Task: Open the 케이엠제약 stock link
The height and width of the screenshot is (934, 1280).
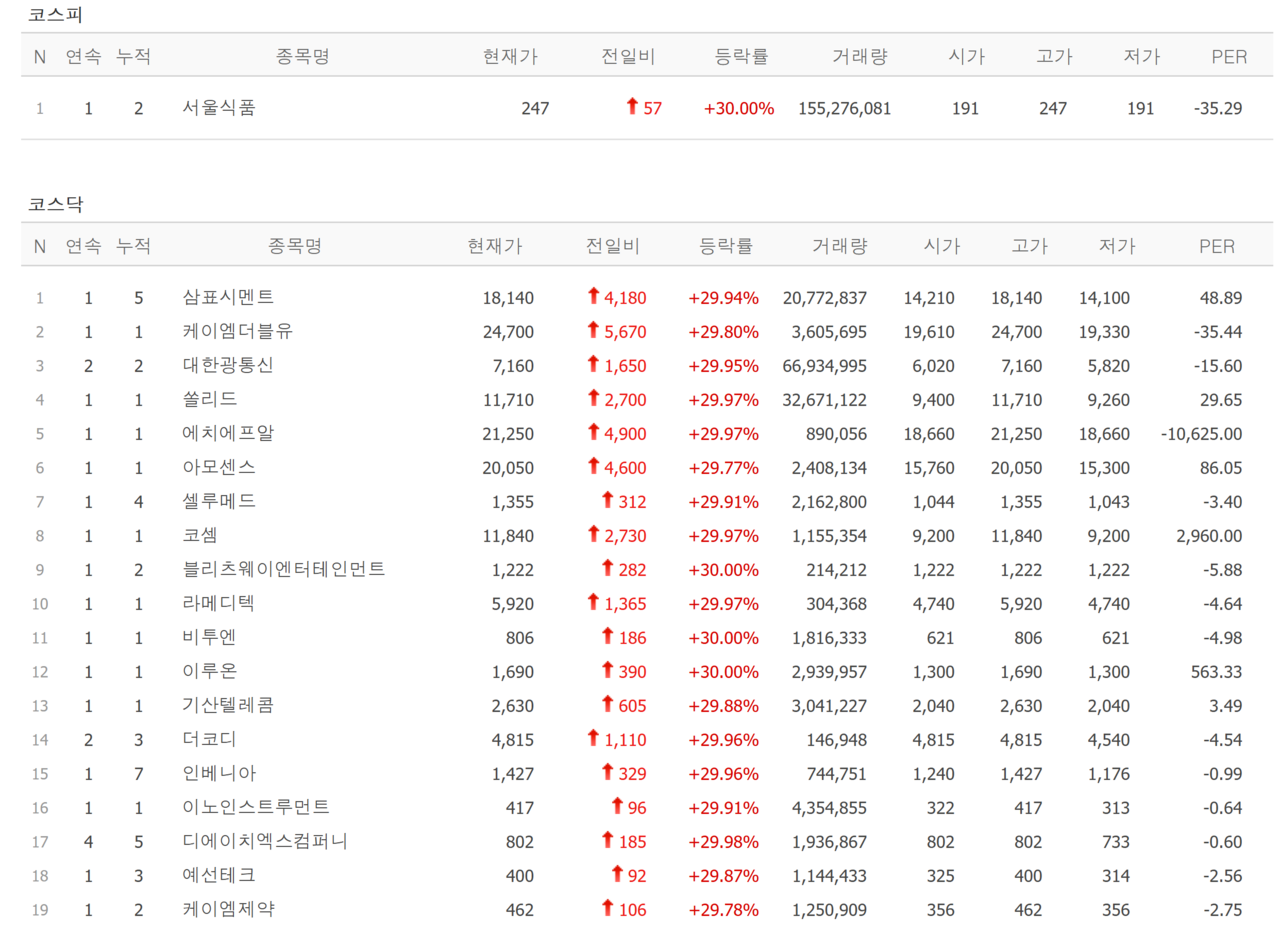Action: pyautogui.click(x=228, y=909)
